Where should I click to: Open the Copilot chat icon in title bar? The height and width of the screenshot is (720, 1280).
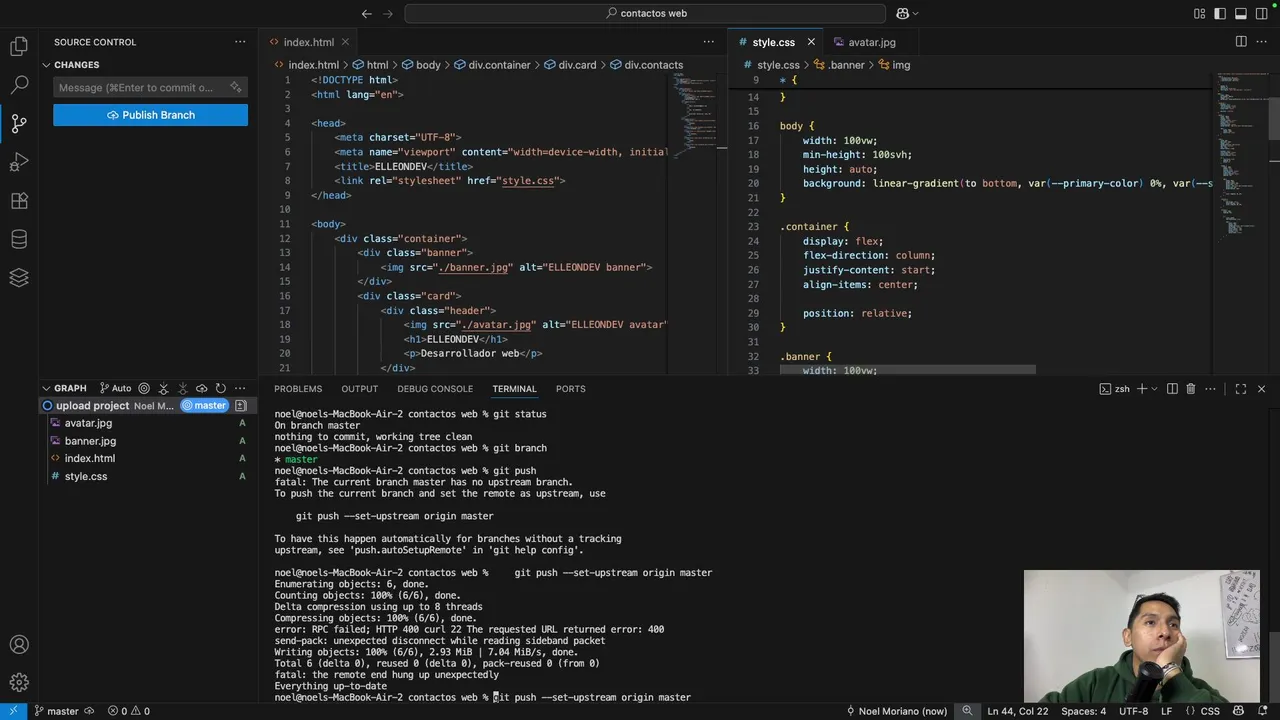pyautogui.click(x=902, y=14)
